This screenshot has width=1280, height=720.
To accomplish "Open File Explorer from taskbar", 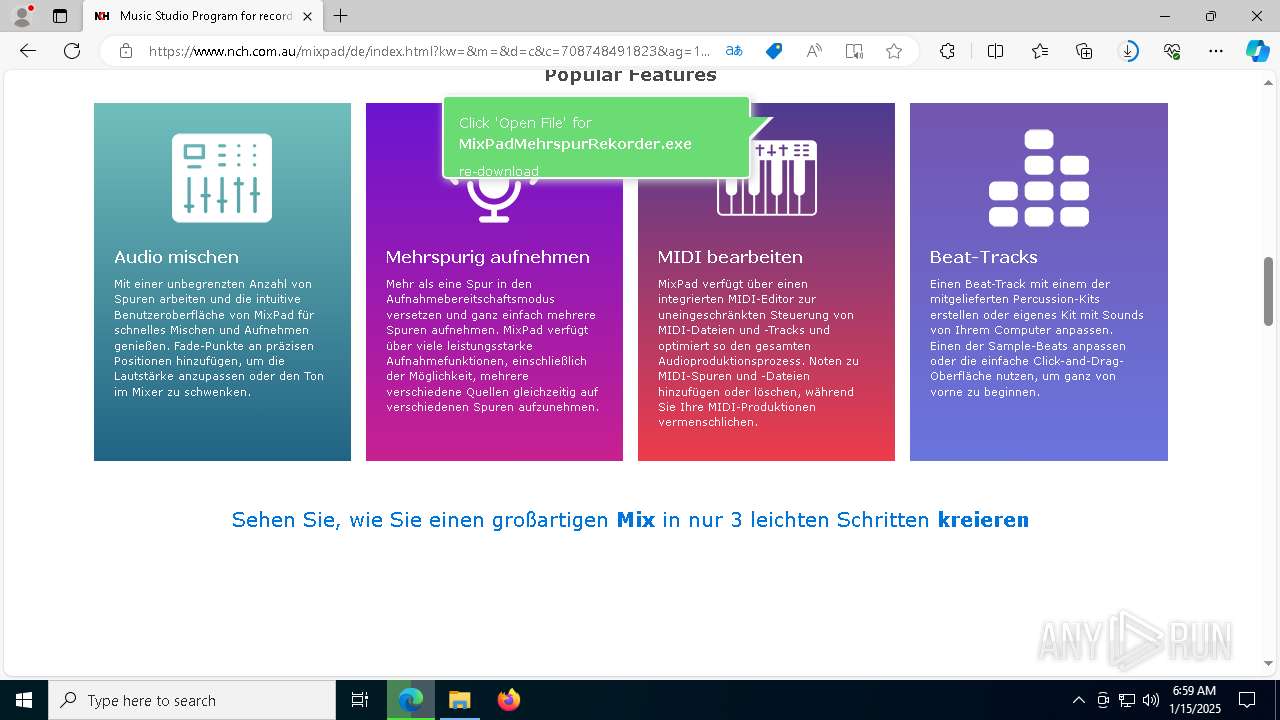I will [x=459, y=700].
